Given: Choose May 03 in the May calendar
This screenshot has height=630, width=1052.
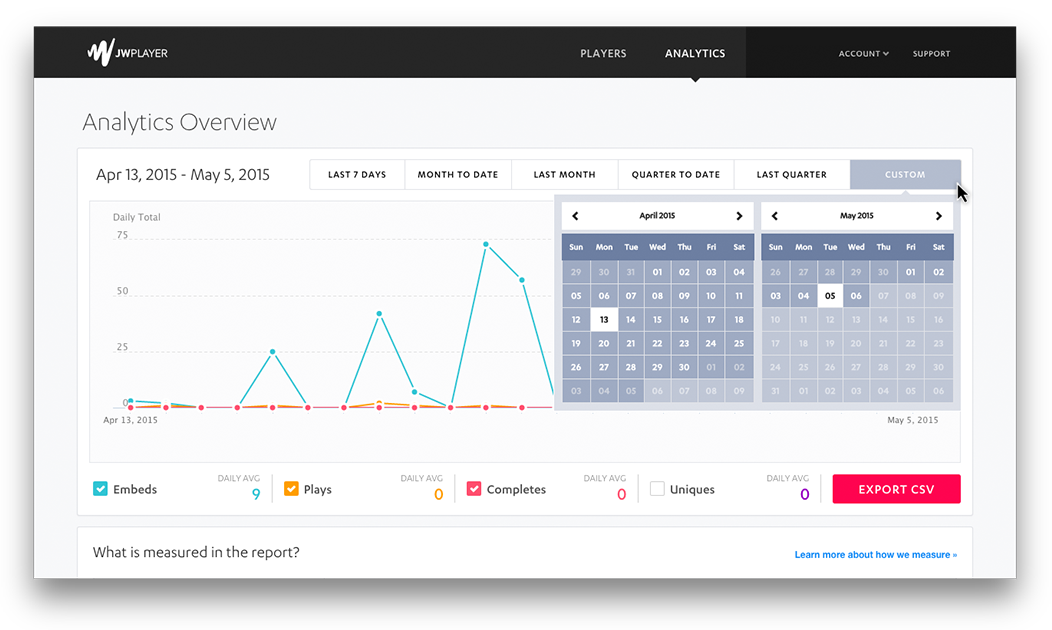Looking at the screenshot, I should point(776,296).
